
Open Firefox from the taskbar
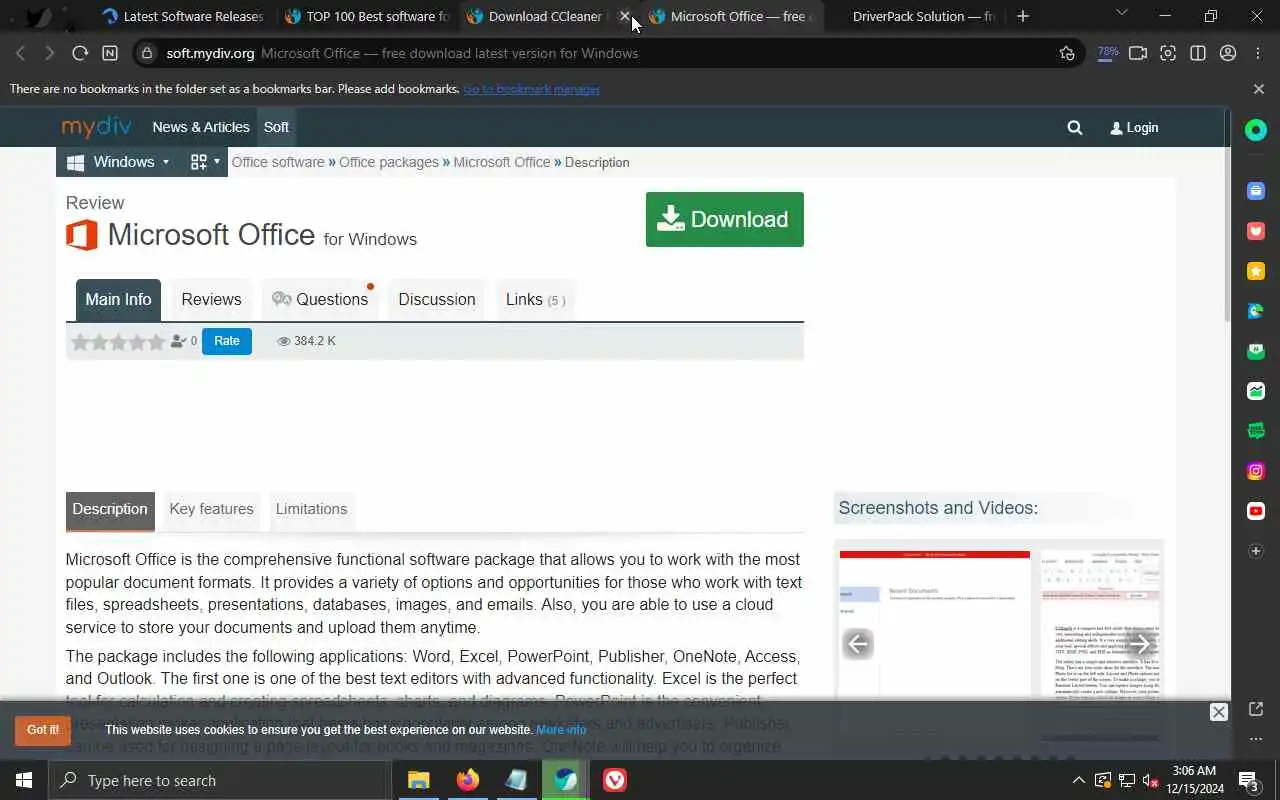coord(467,780)
